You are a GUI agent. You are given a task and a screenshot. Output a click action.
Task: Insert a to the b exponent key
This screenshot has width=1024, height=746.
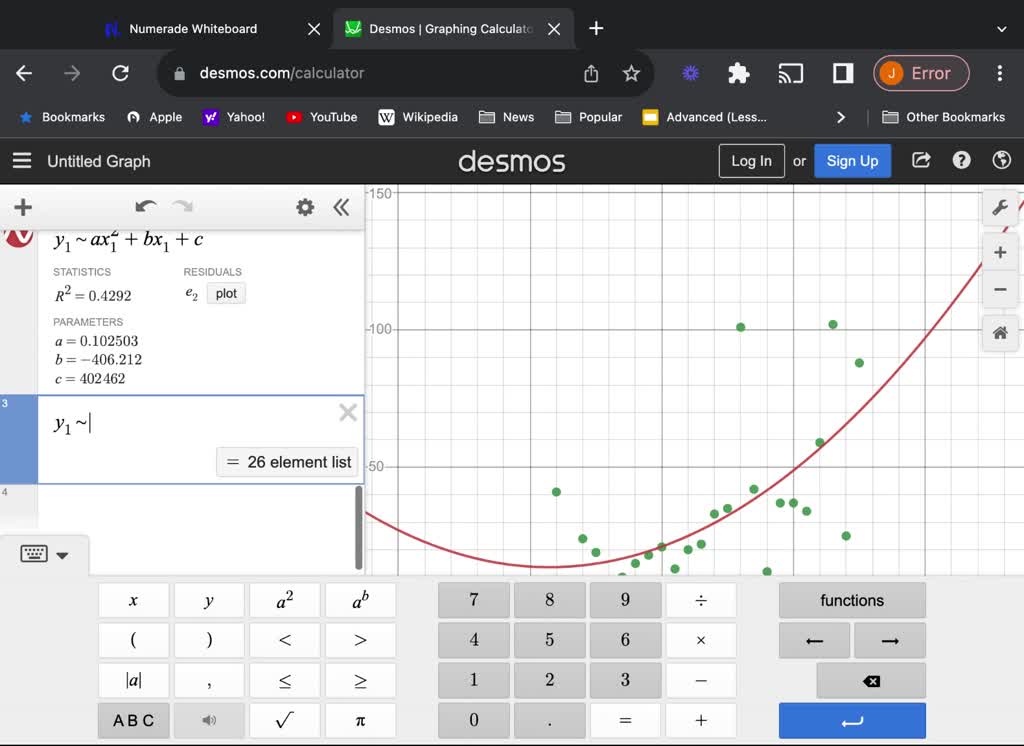(x=360, y=600)
